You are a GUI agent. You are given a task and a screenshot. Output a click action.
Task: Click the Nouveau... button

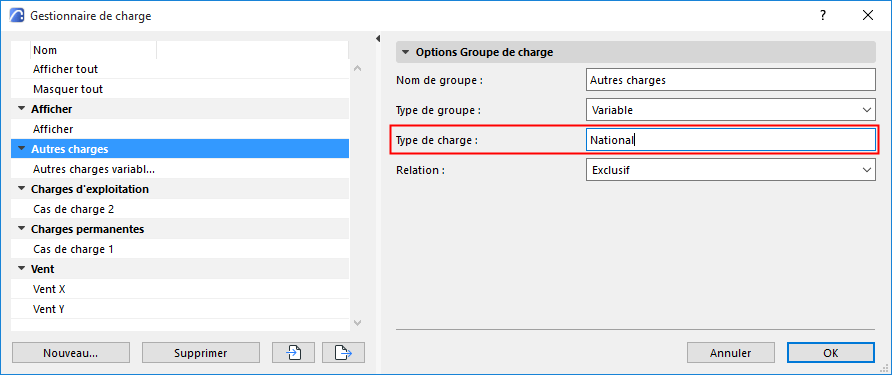tap(71, 353)
